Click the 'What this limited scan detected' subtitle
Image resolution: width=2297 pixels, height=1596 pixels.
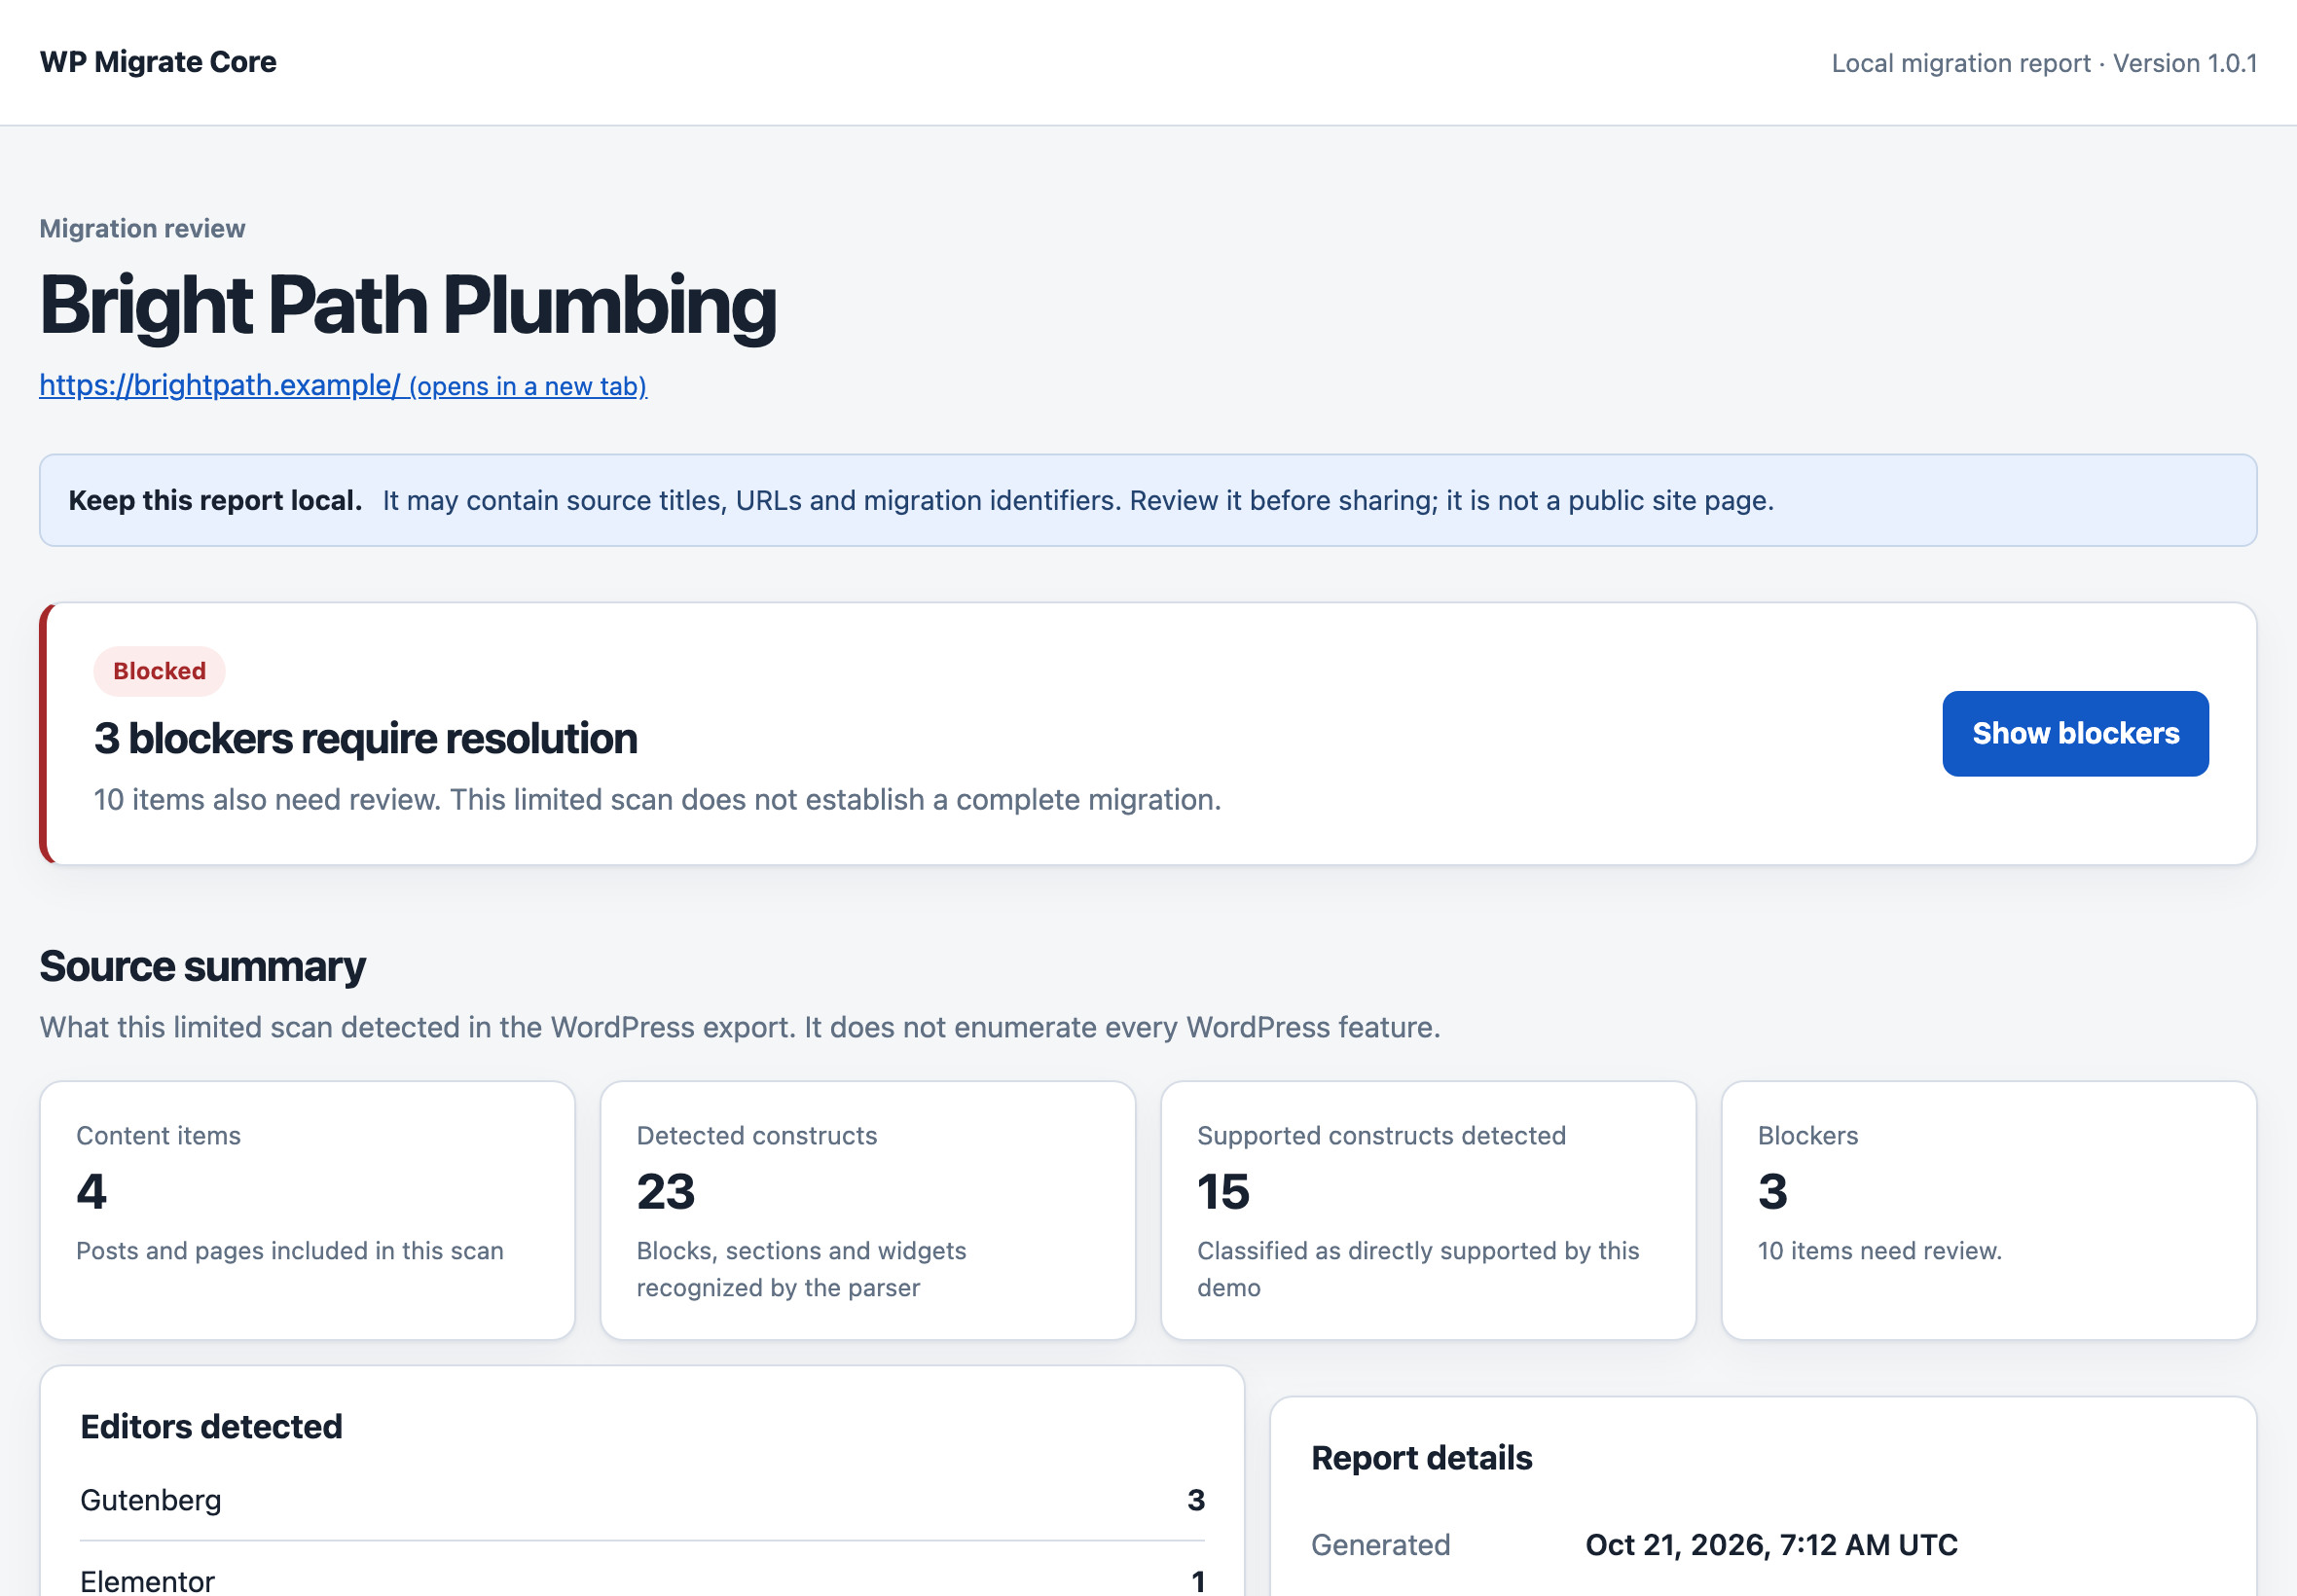[740, 1027]
